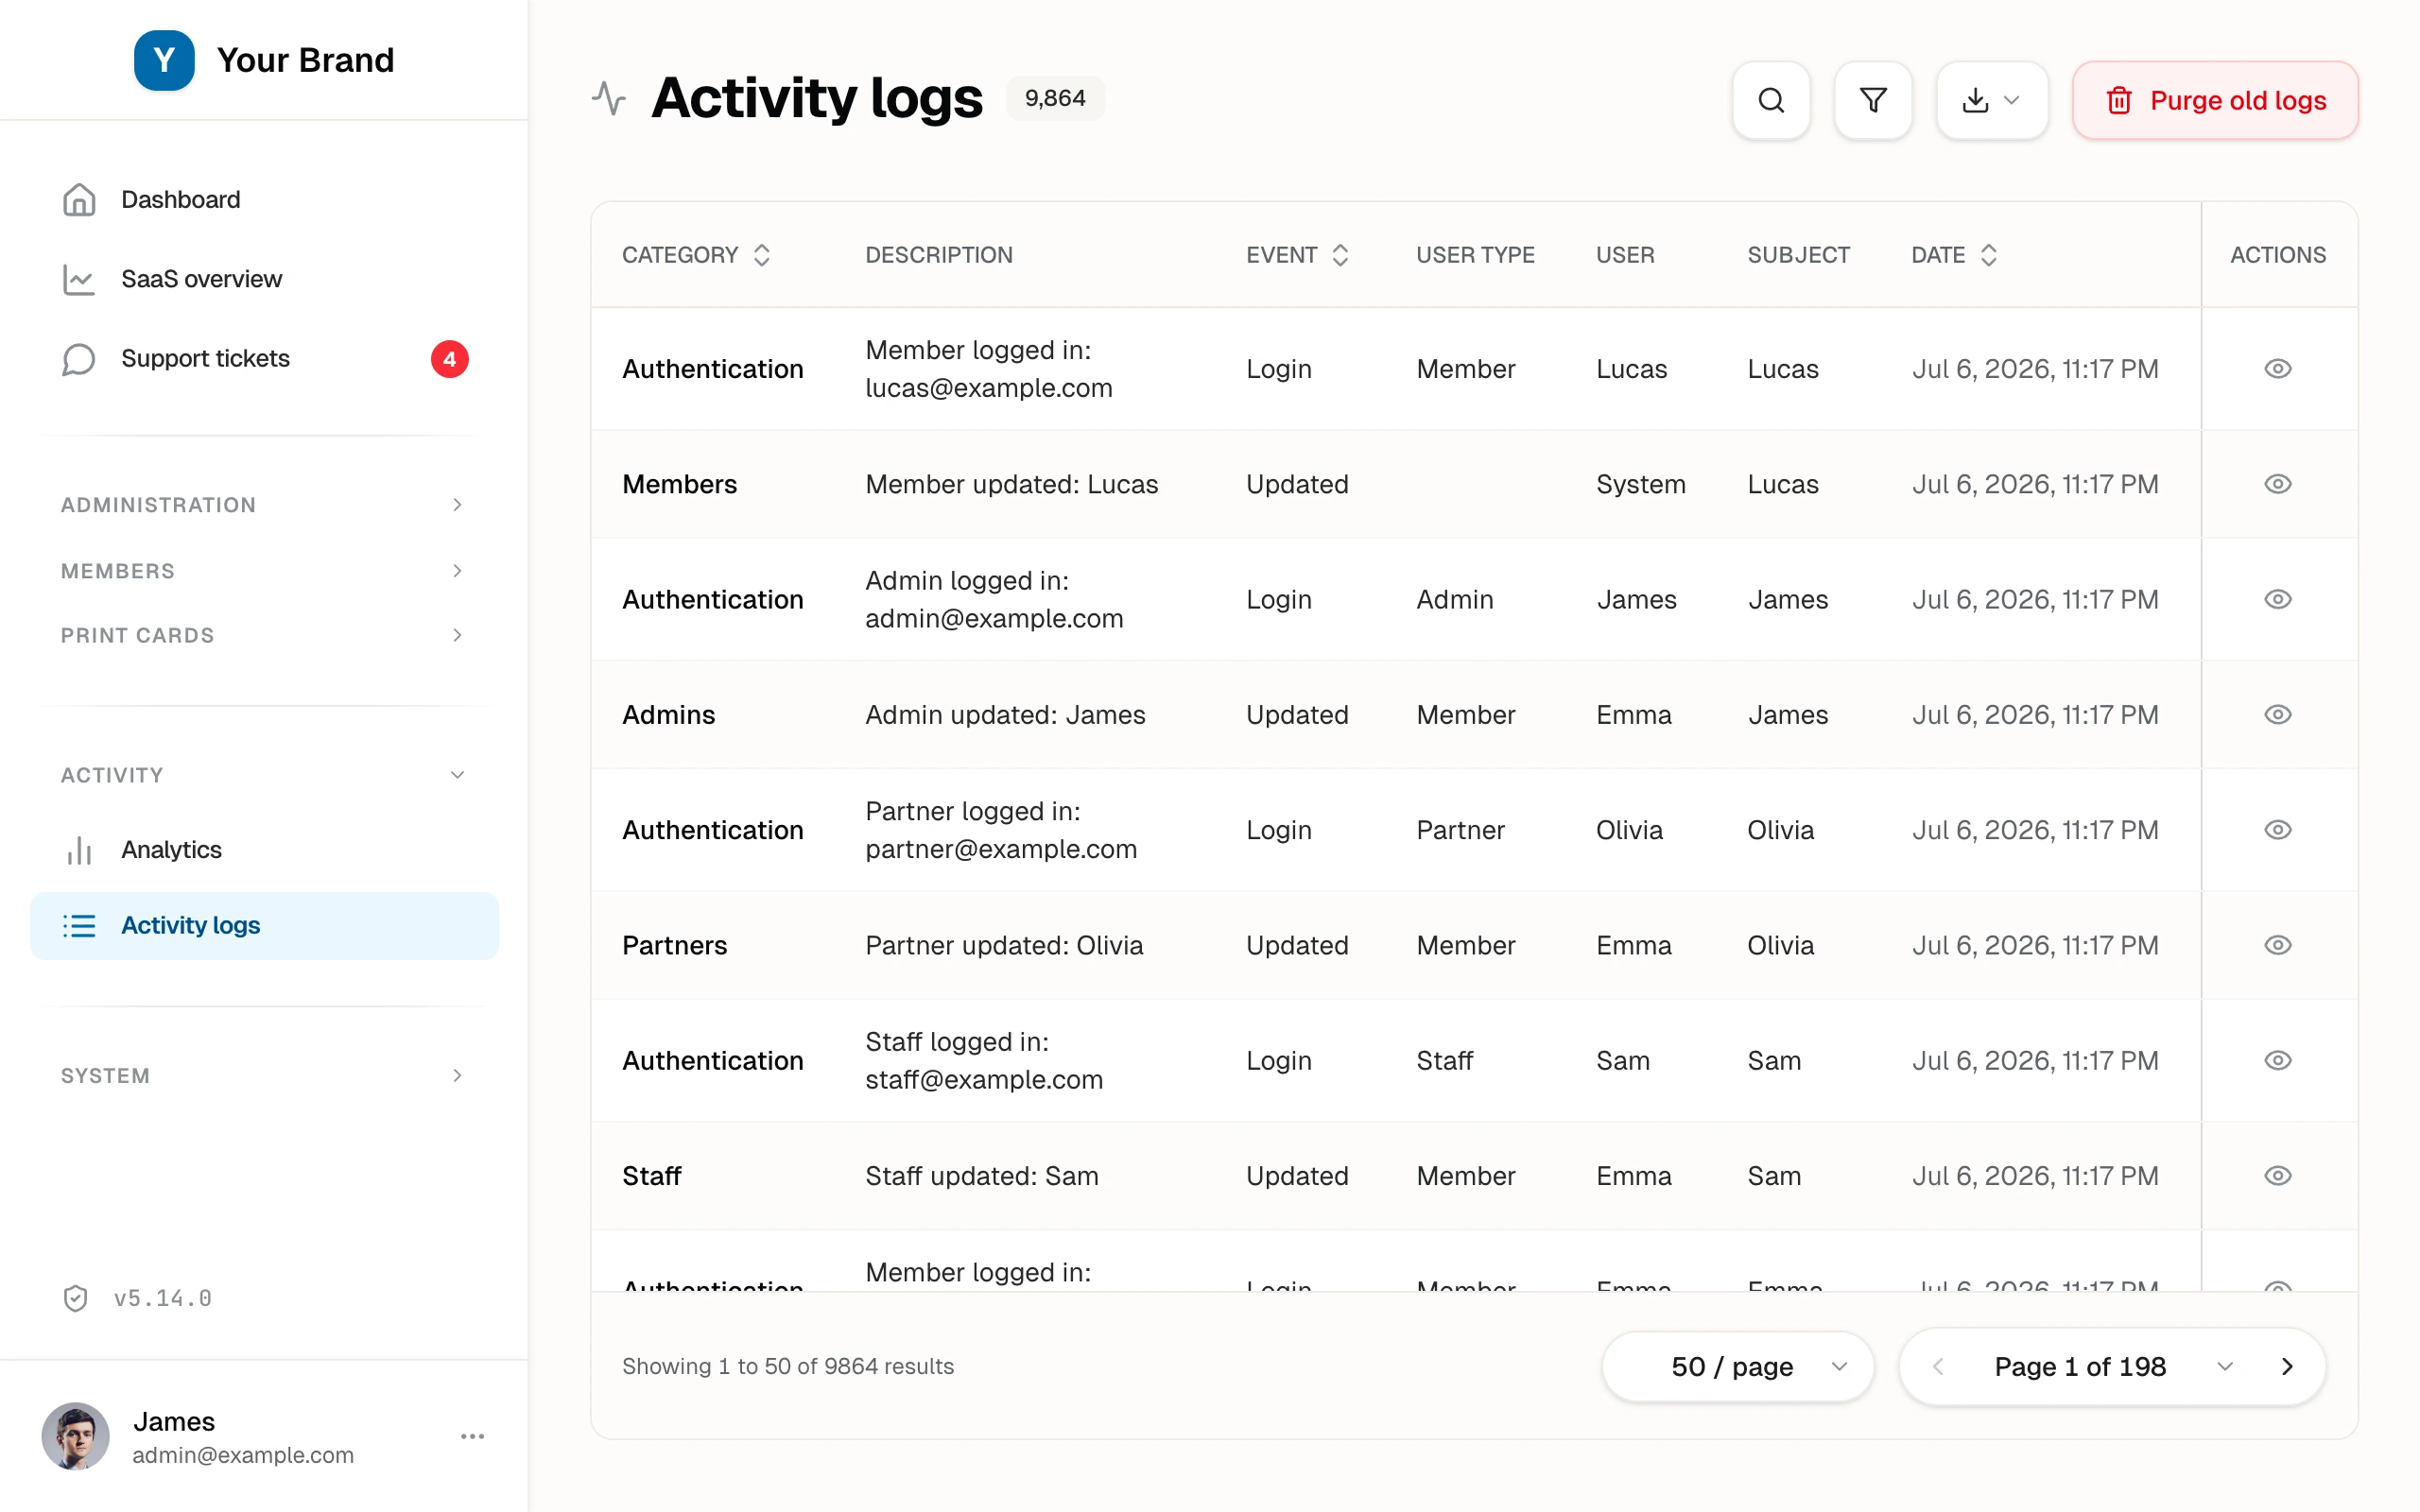Image resolution: width=2420 pixels, height=1512 pixels.
Task: Click the activity pulse icon by title
Action: (x=608, y=98)
